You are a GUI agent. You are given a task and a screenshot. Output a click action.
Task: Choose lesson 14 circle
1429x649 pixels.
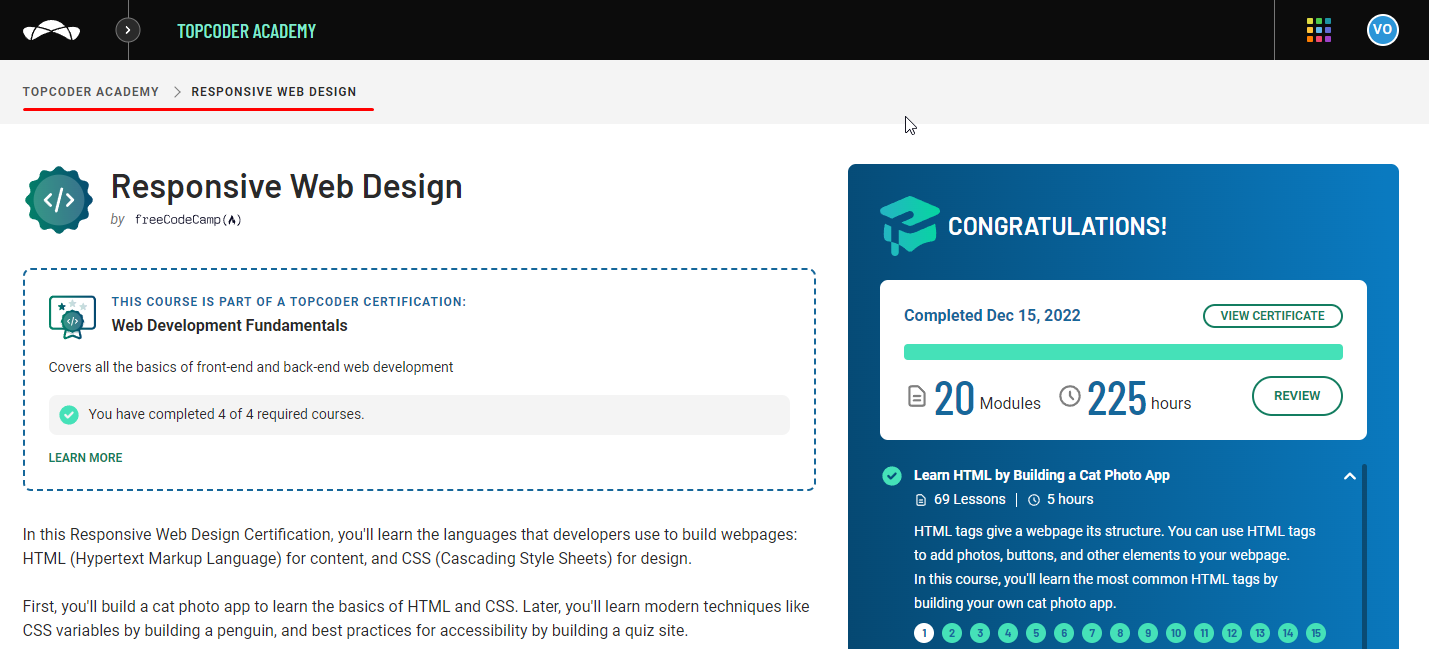[x=1288, y=633]
